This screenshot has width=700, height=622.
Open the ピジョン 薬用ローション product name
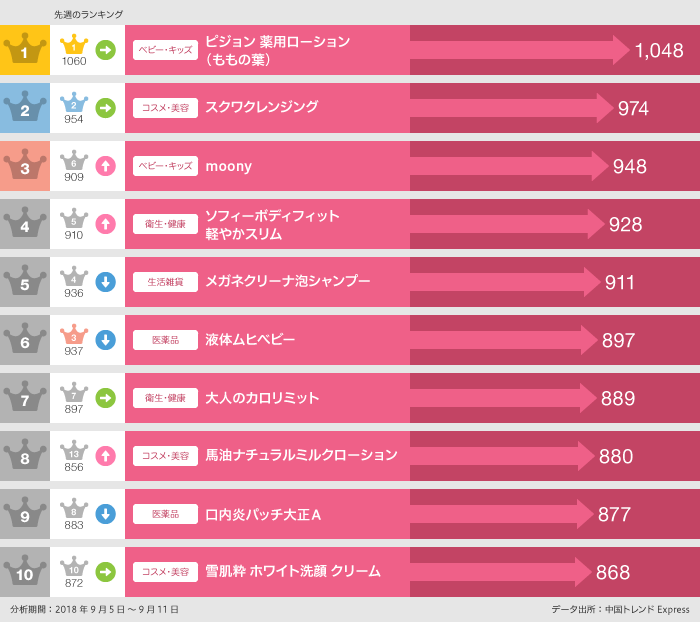click(x=277, y=50)
